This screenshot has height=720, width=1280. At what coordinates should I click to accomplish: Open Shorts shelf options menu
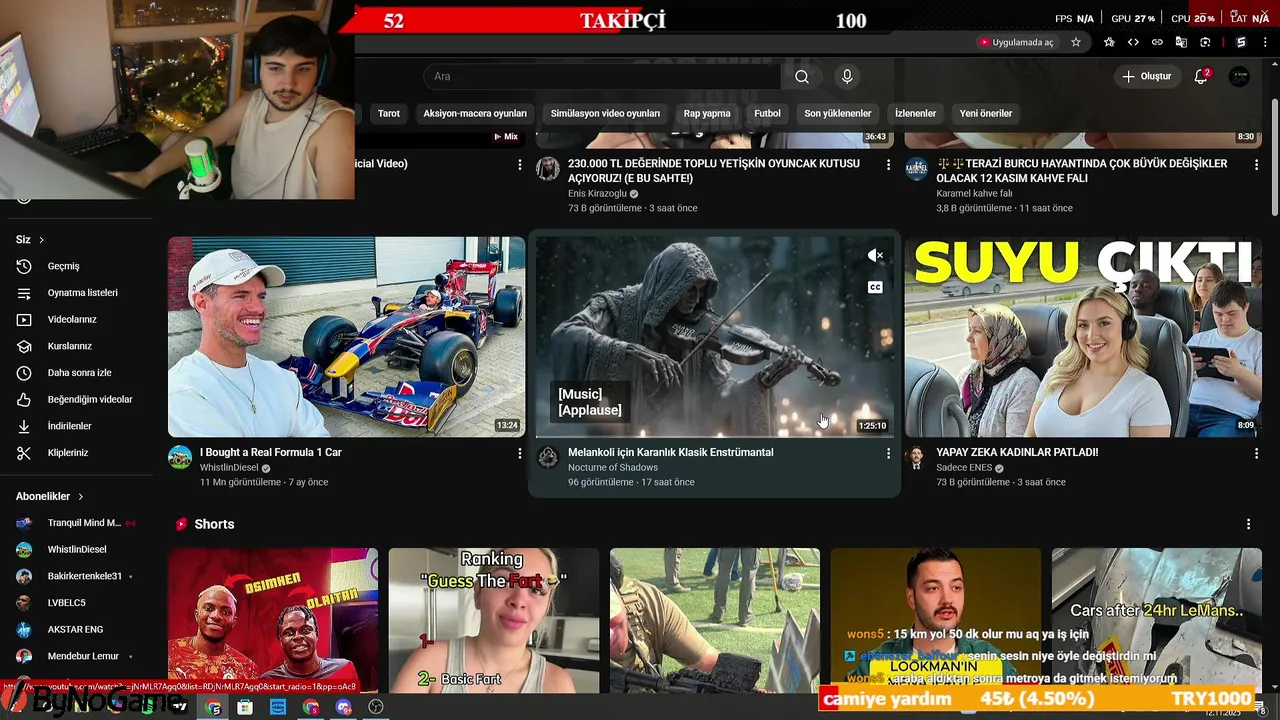pos(1248,524)
